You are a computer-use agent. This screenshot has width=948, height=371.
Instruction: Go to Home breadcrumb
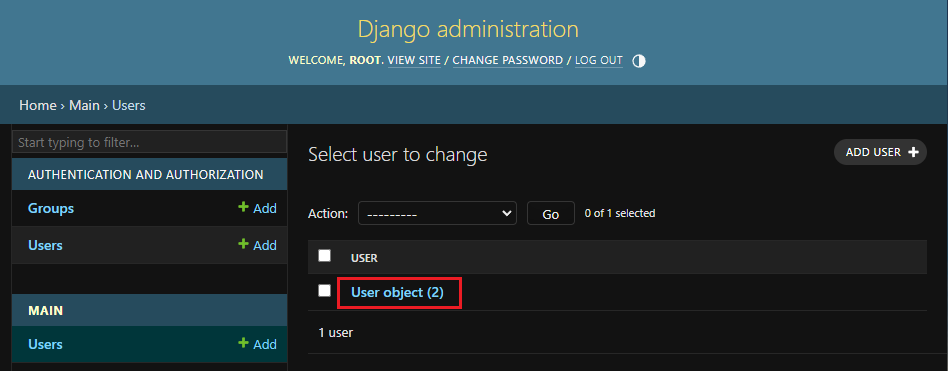point(37,105)
